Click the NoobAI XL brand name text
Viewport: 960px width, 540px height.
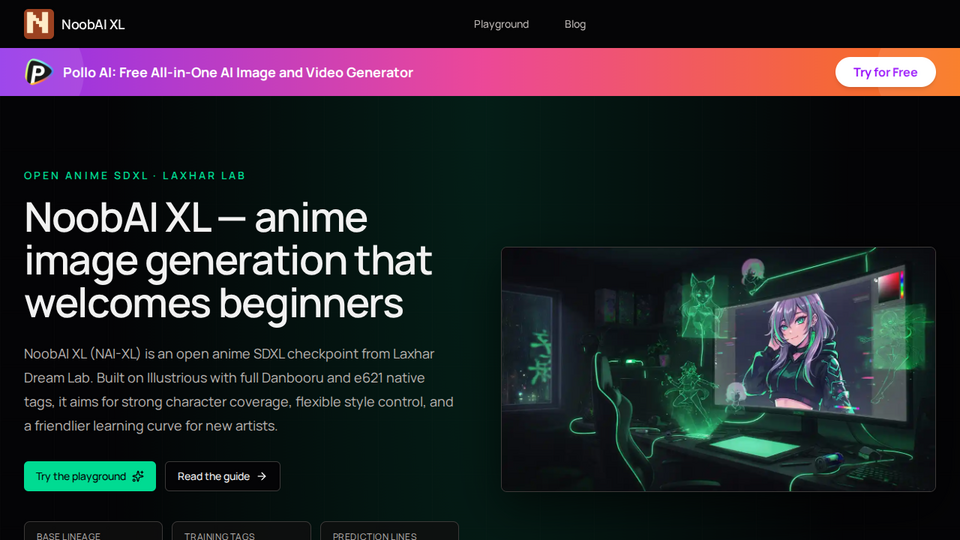coord(93,24)
